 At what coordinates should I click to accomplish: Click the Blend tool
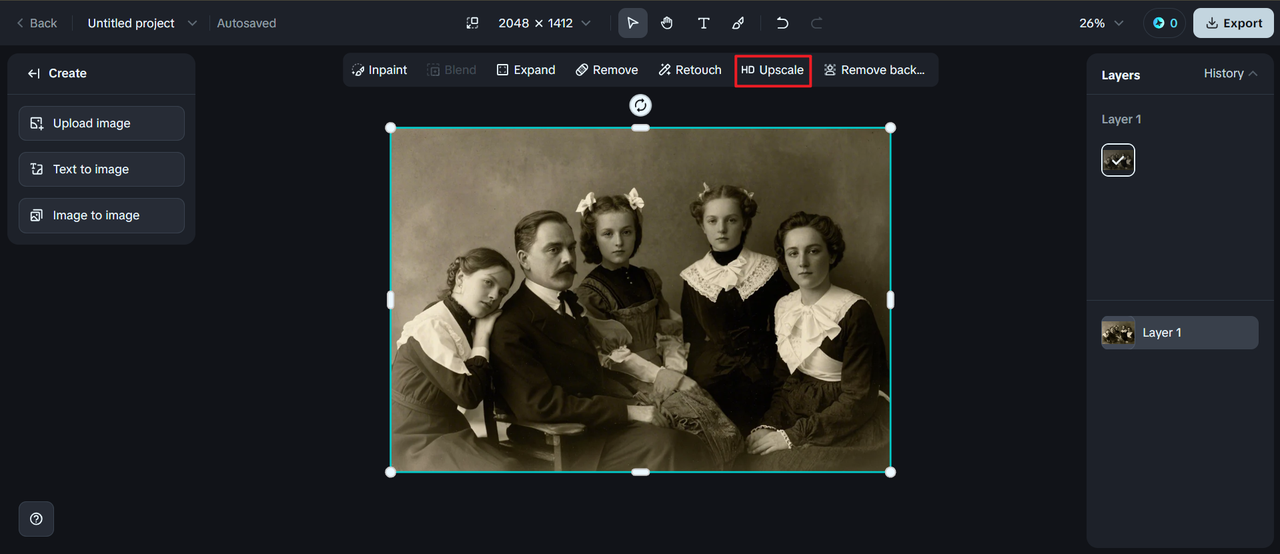452,70
